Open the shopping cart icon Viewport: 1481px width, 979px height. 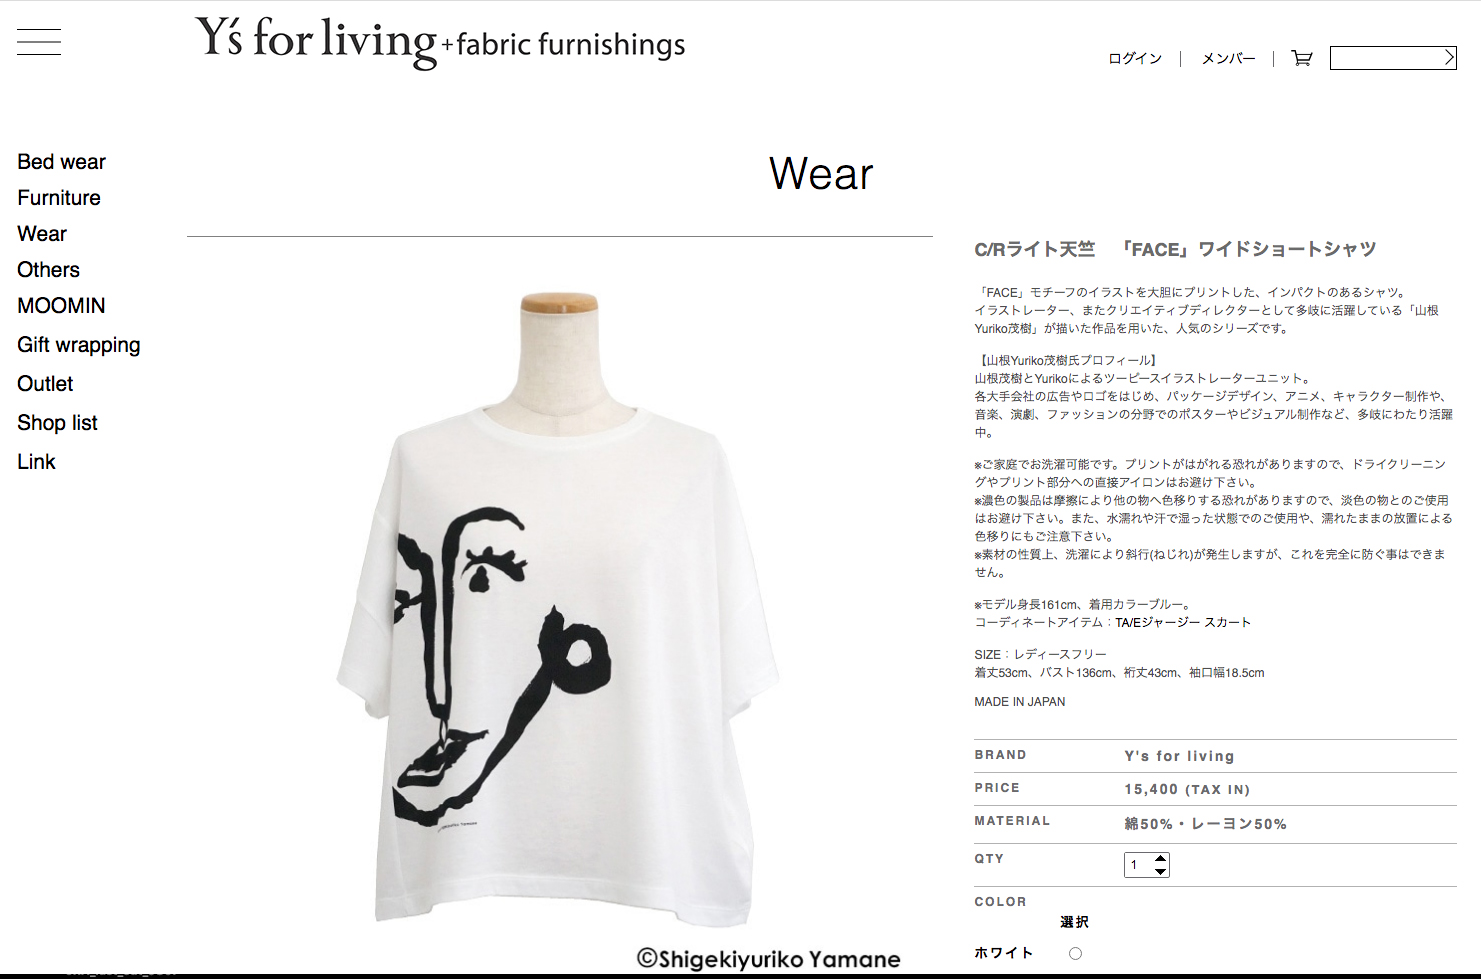[x=1302, y=58]
